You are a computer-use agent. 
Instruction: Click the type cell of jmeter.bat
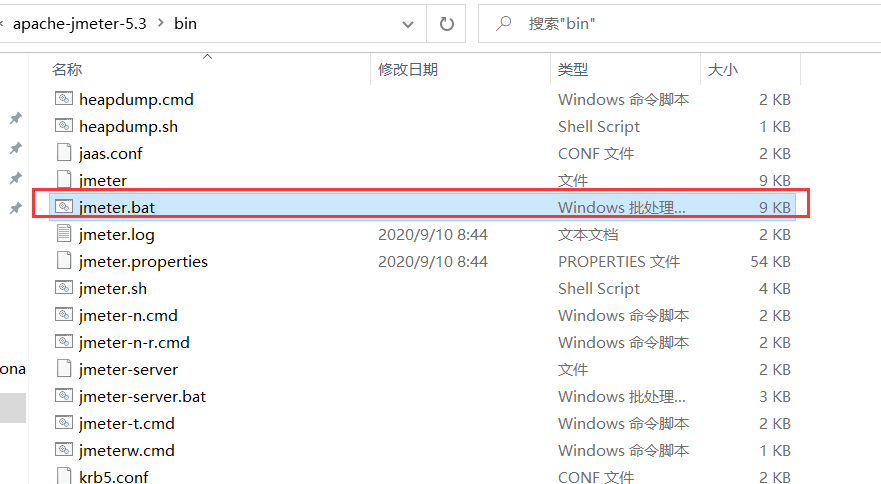(621, 207)
